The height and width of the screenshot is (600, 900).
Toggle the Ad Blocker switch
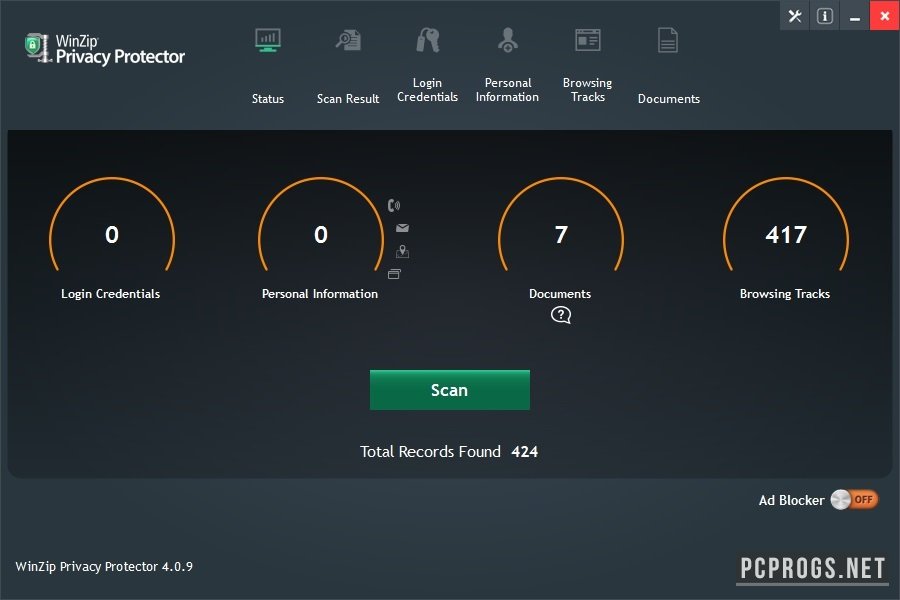[x=853, y=500]
